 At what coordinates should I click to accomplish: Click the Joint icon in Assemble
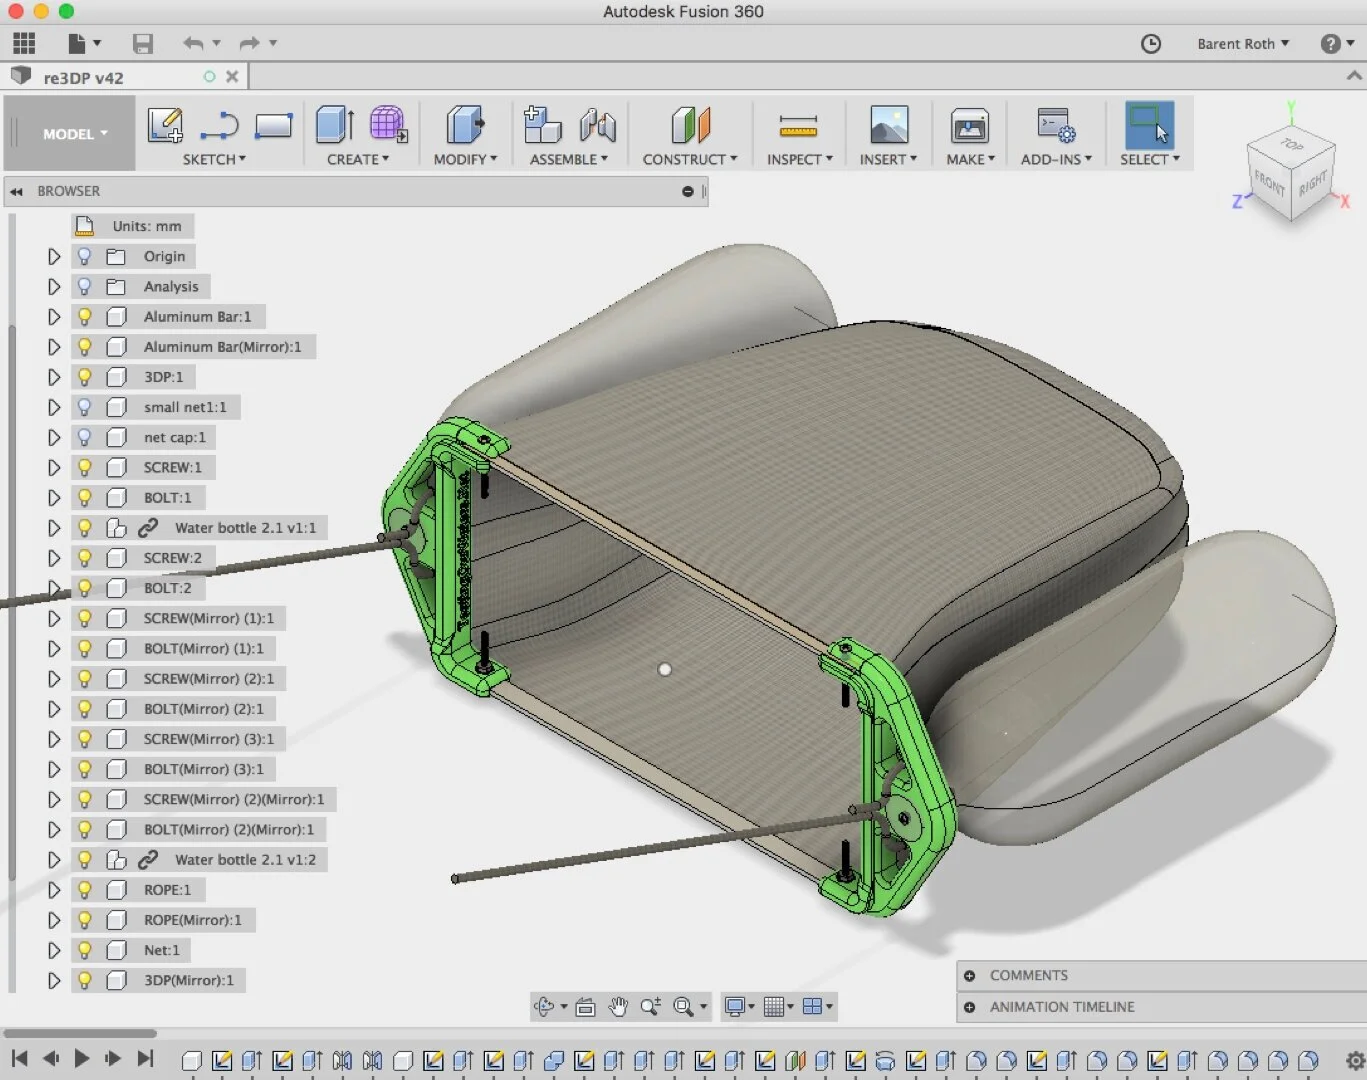pos(597,126)
